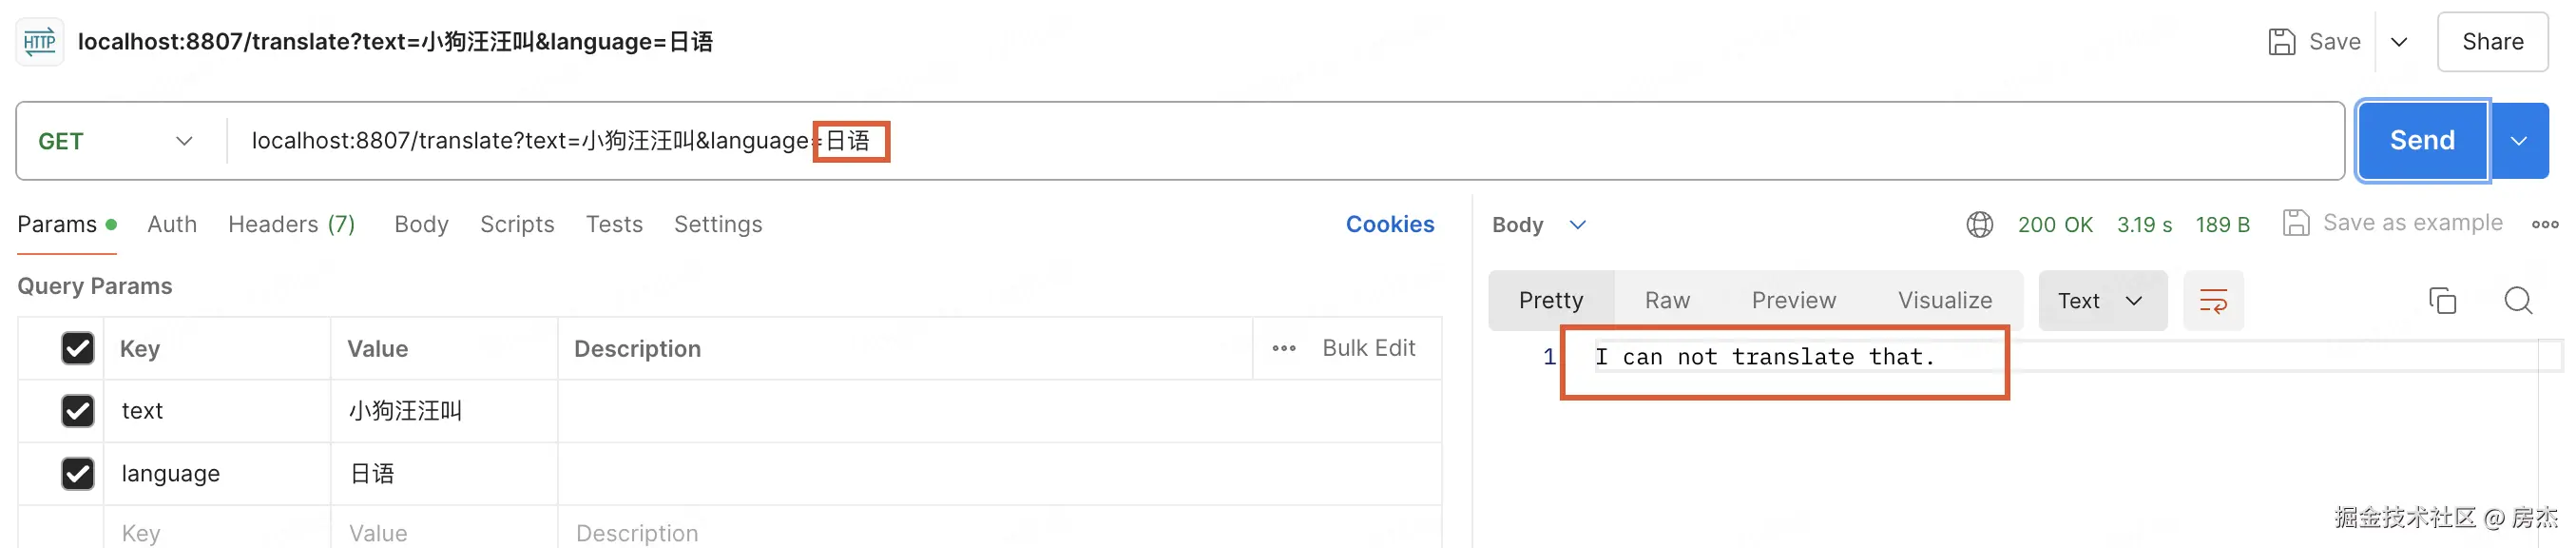Uncheck the text parameter checkbox
The width and height of the screenshot is (2576, 548).
pos(78,411)
